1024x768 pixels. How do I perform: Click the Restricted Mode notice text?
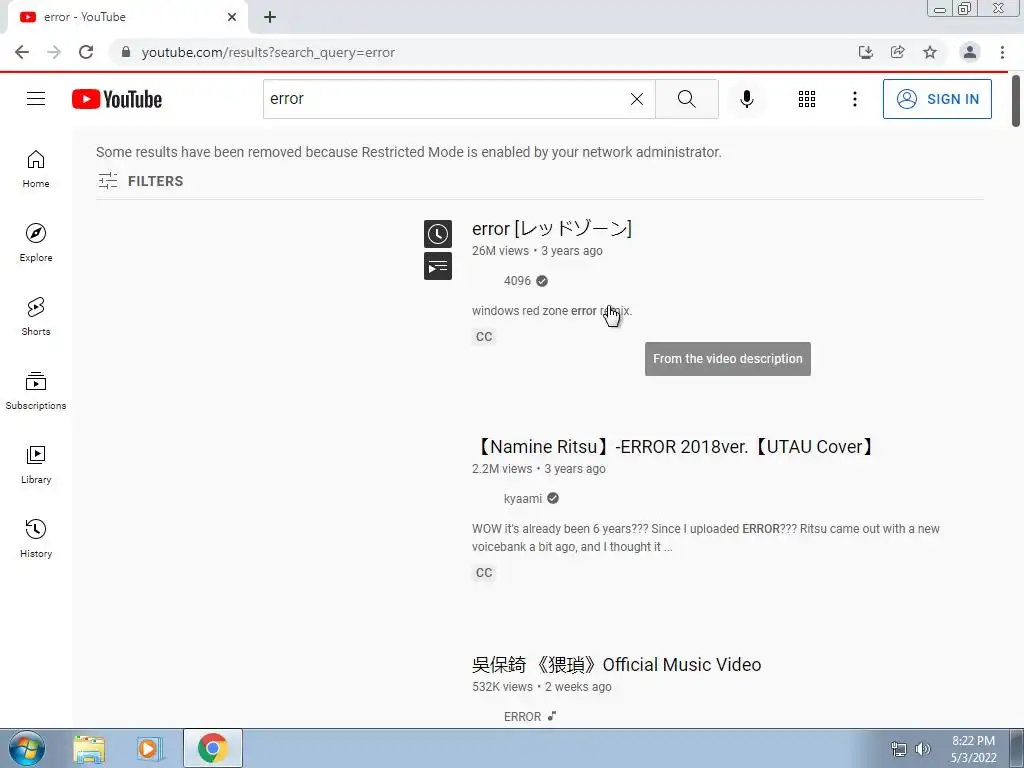(409, 152)
